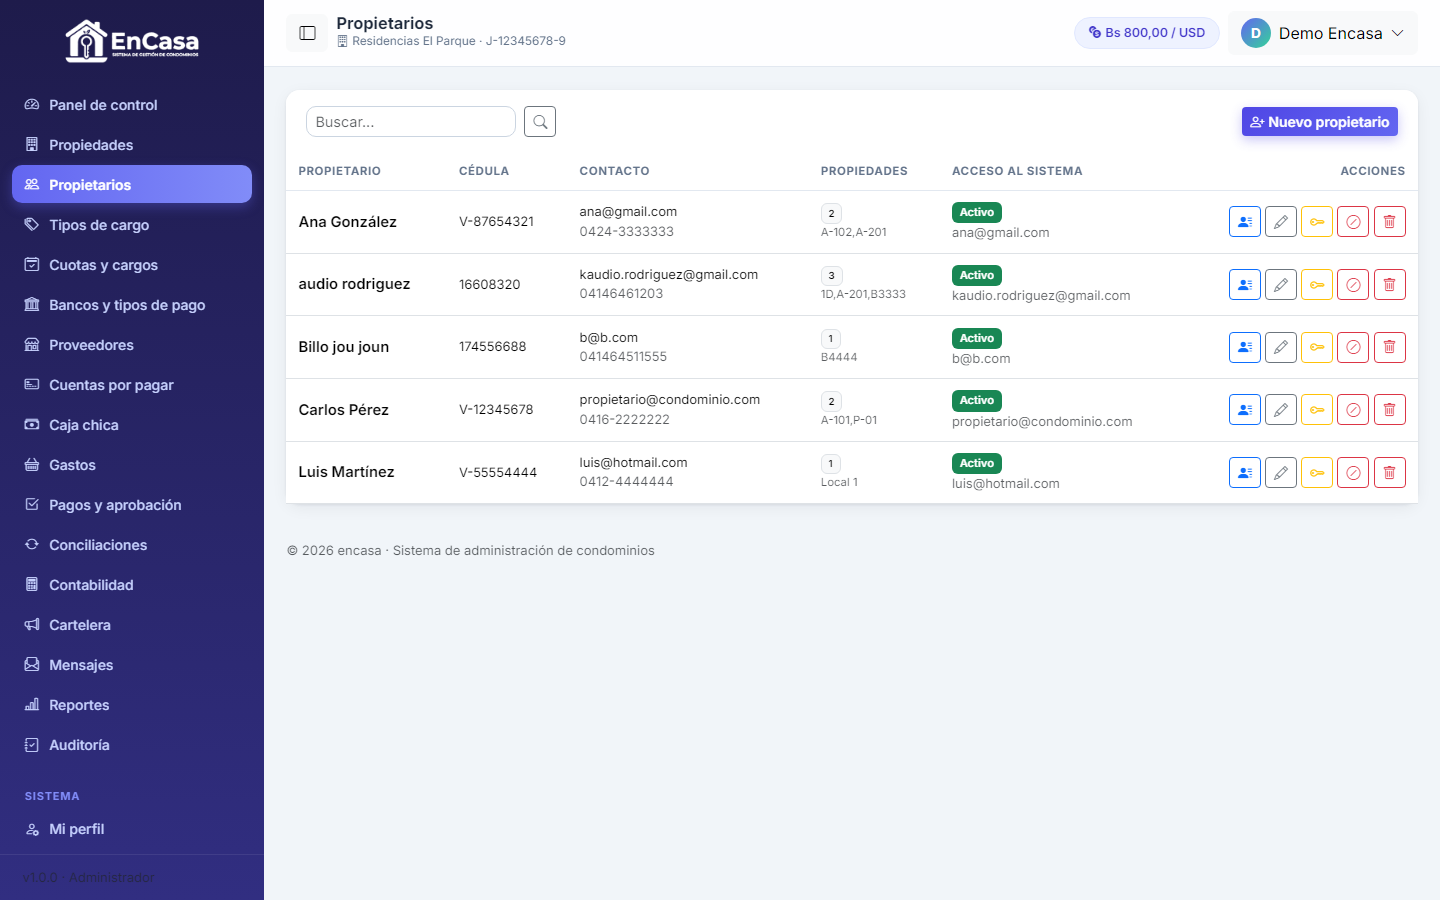Toggle the sidebar collapse button
Viewport: 1440px width, 900px height.
click(307, 33)
